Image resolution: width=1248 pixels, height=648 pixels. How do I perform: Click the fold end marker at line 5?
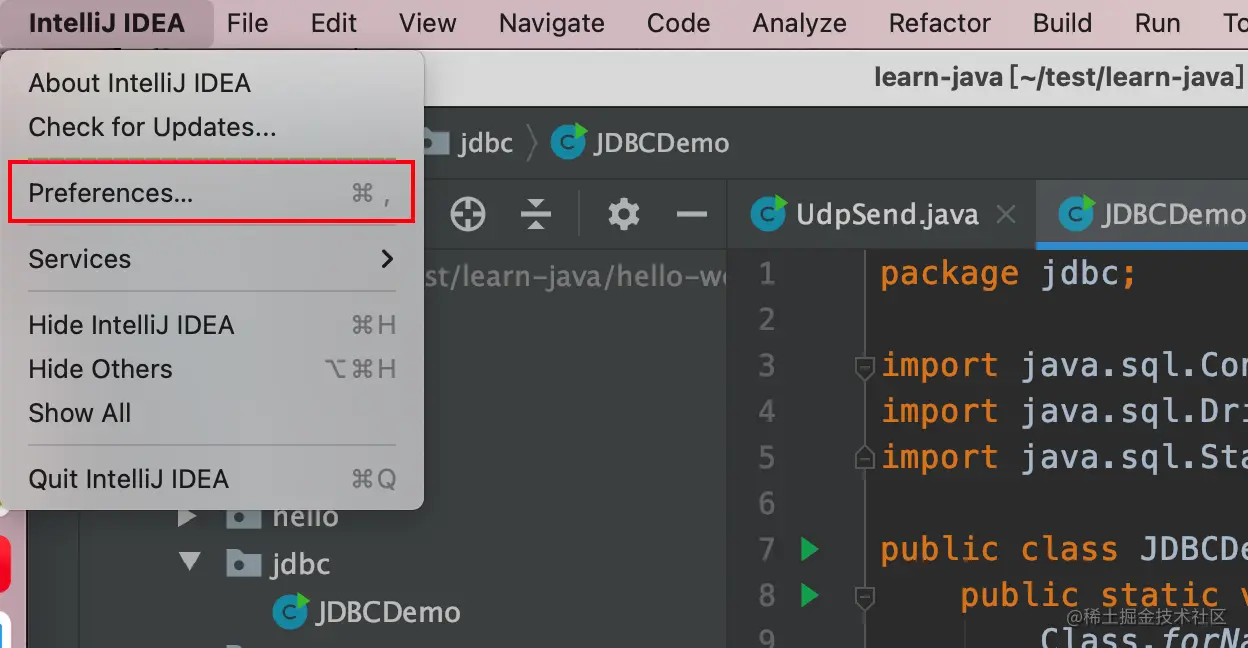pyautogui.click(x=865, y=457)
